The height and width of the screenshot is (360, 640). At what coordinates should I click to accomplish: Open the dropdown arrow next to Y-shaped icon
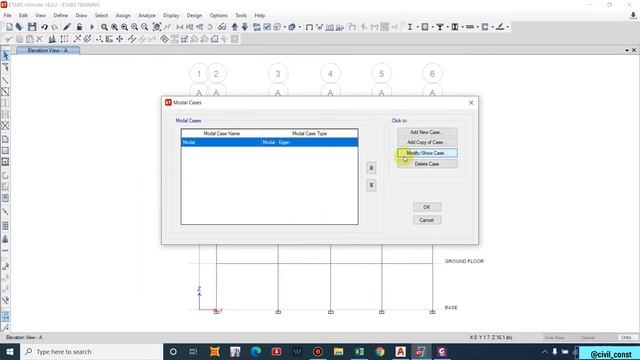(x=447, y=27)
